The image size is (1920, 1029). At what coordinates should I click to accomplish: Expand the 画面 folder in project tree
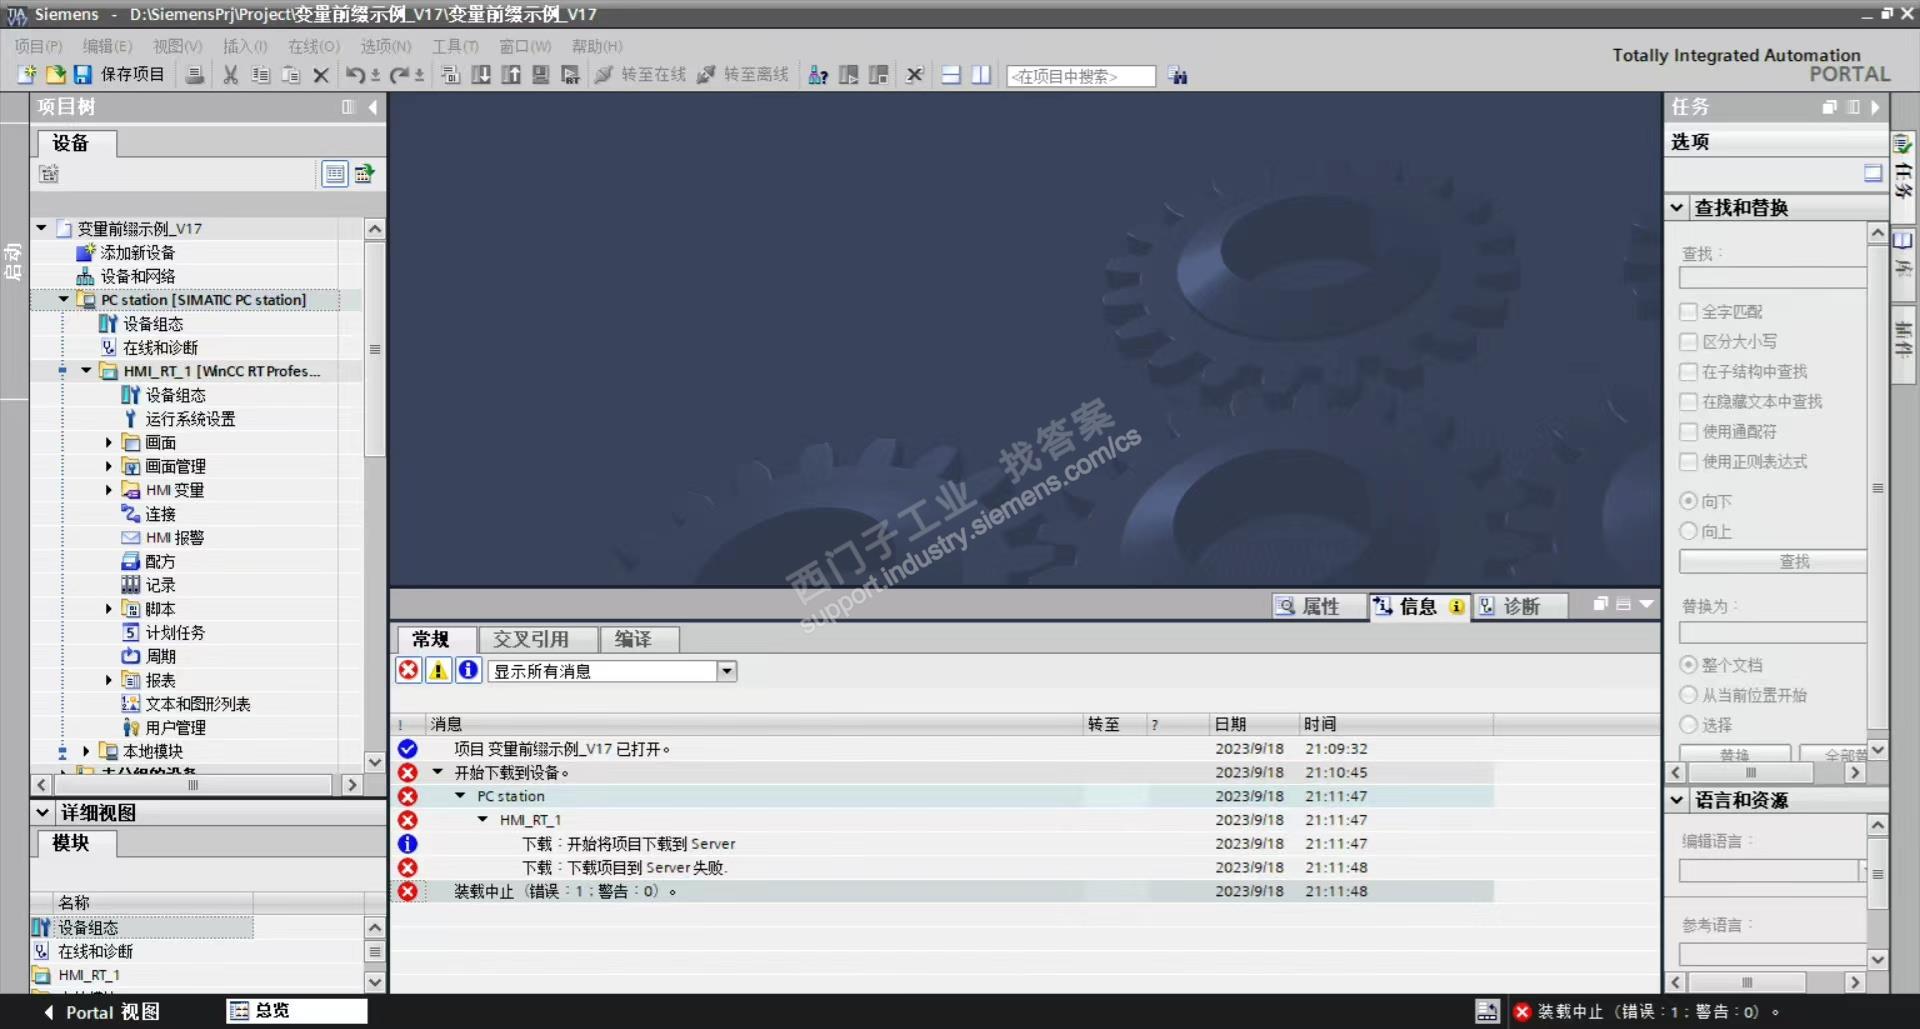tap(109, 442)
